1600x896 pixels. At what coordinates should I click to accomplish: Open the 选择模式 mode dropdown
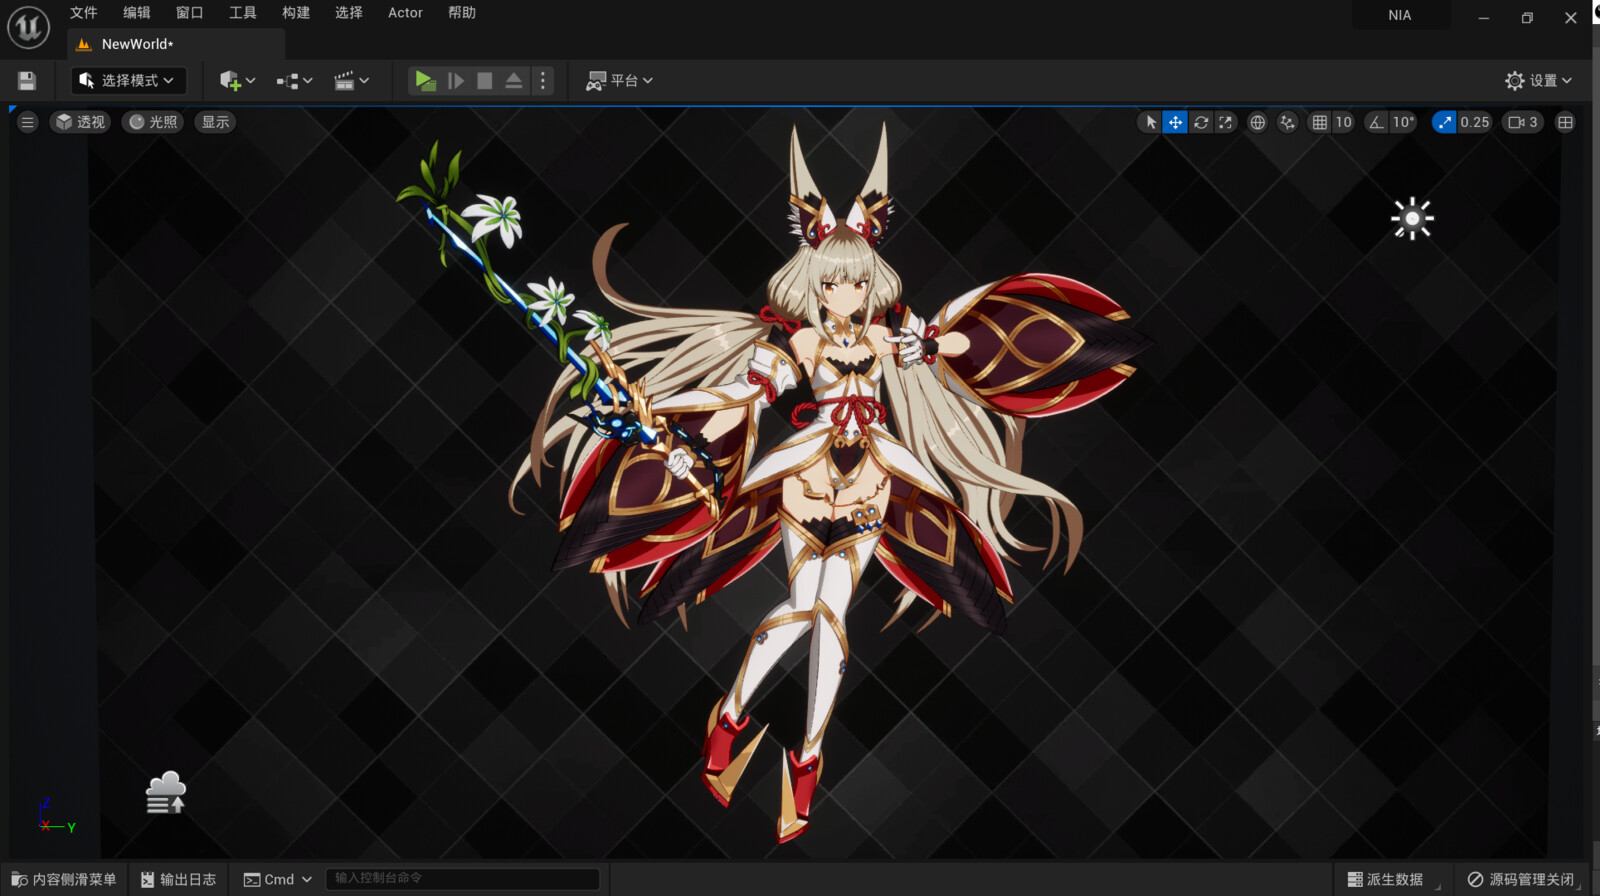pos(128,81)
